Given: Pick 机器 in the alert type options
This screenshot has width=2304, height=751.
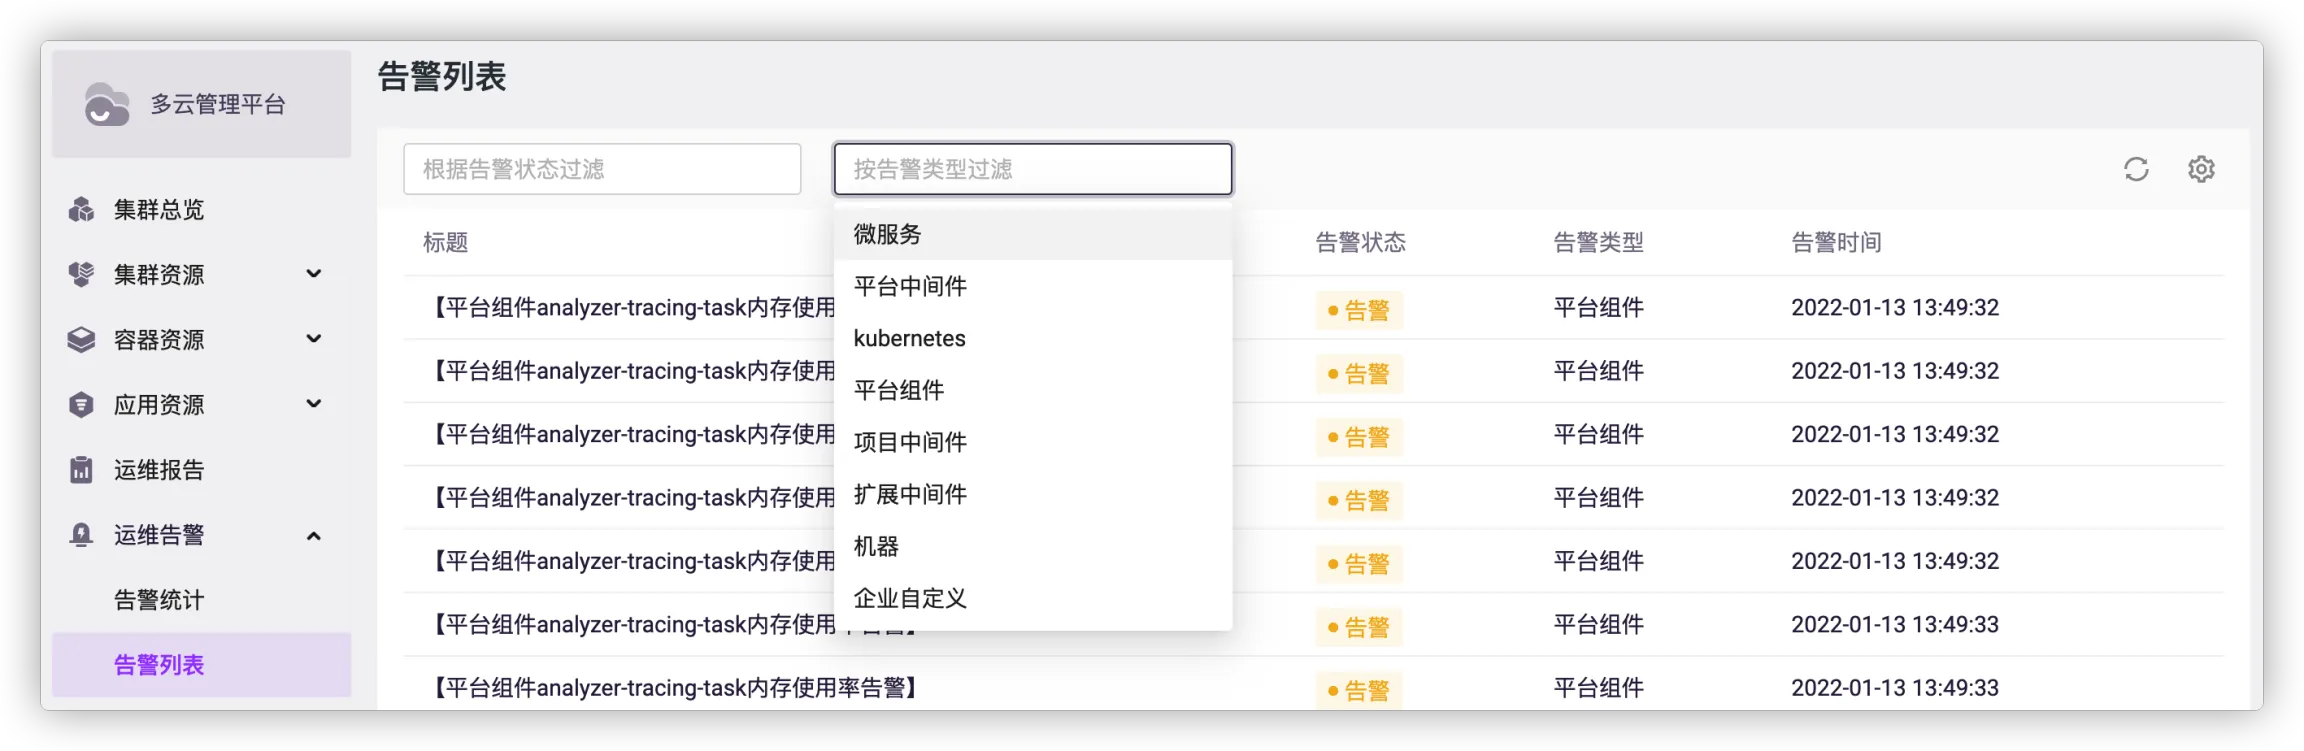Looking at the screenshot, I should (876, 547).
